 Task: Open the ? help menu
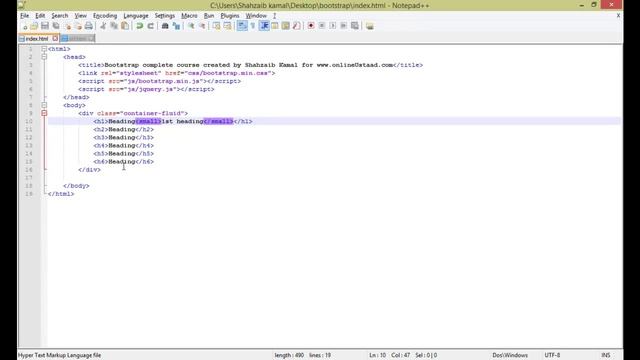coord(274,16)
